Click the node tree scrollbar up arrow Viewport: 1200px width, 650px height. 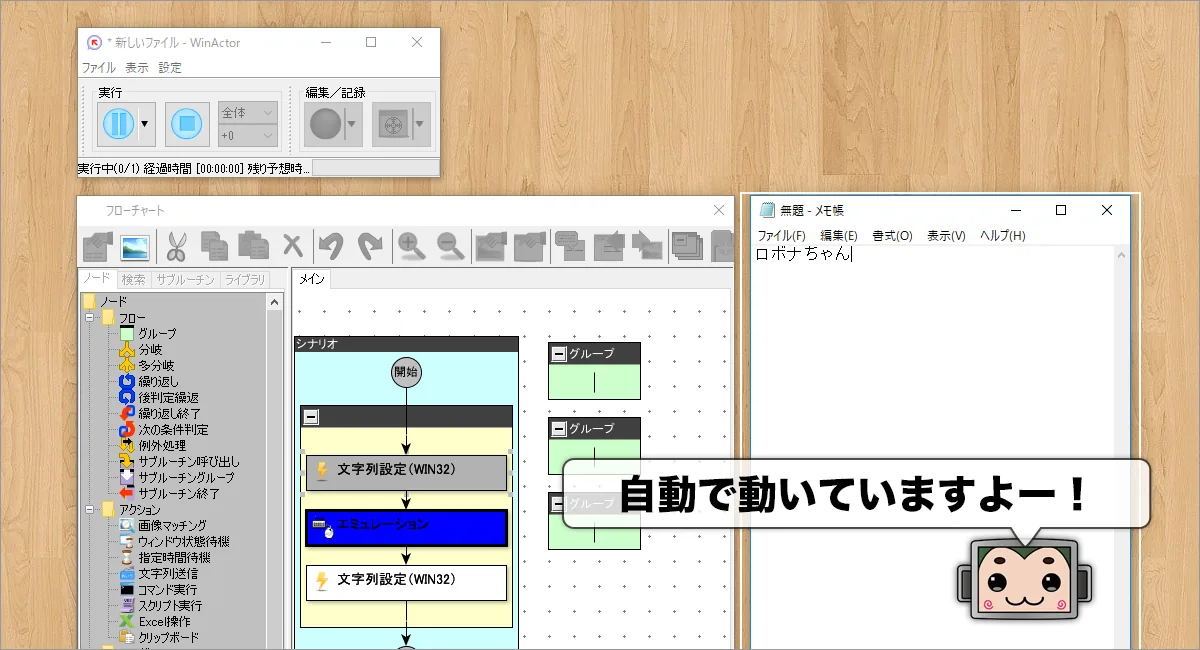click(275, 301)
